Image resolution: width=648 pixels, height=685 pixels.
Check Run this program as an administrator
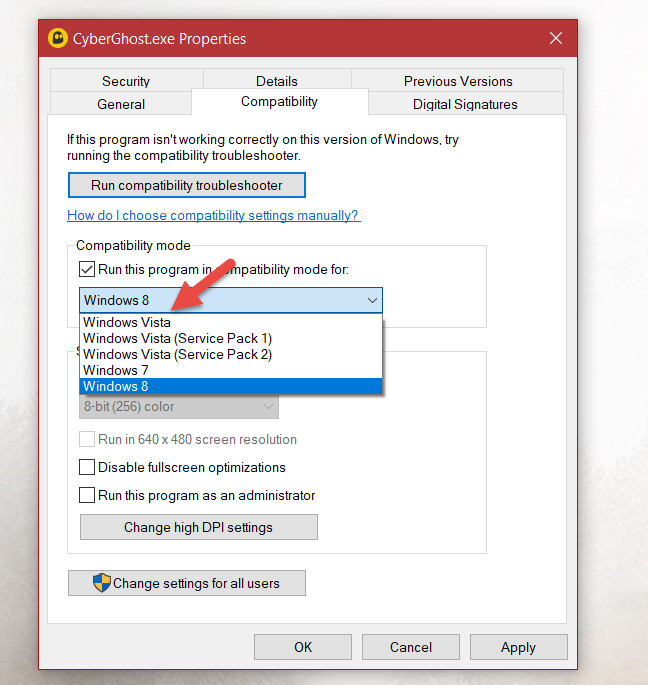point(87,495)
